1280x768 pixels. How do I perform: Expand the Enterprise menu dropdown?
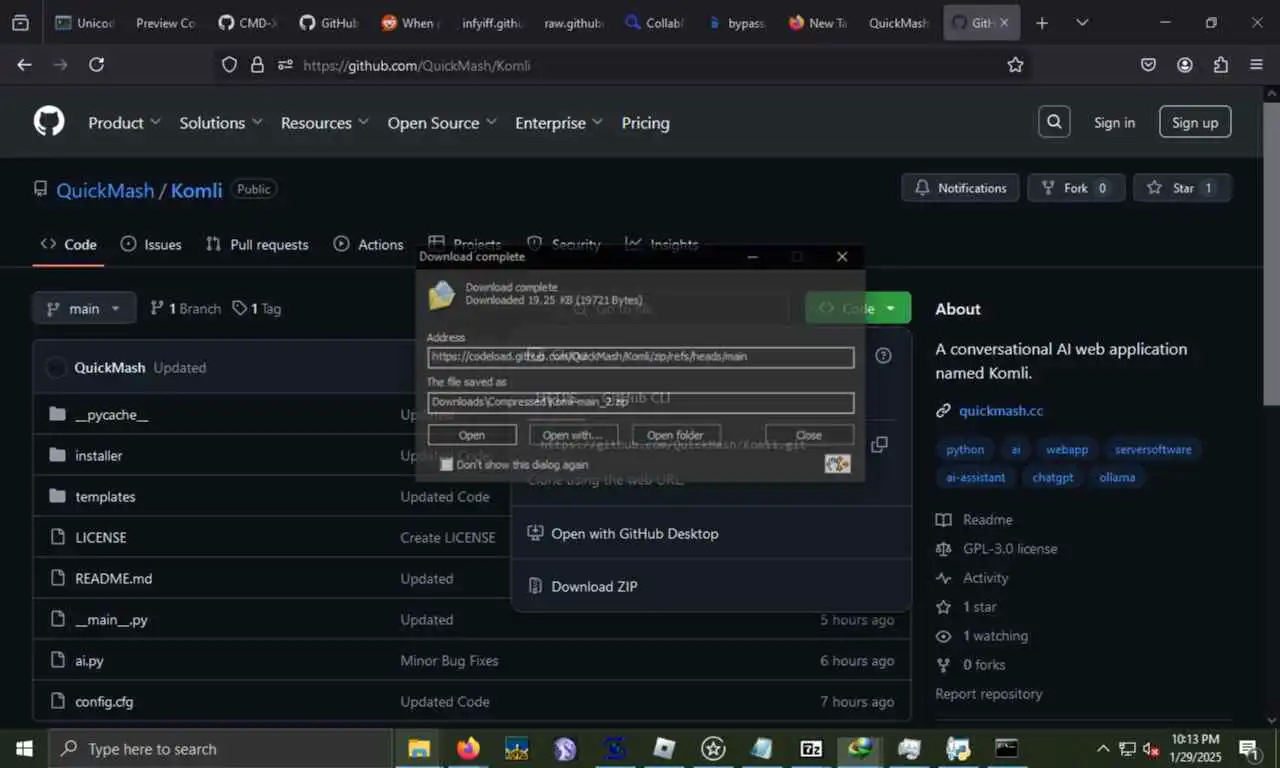559,122
